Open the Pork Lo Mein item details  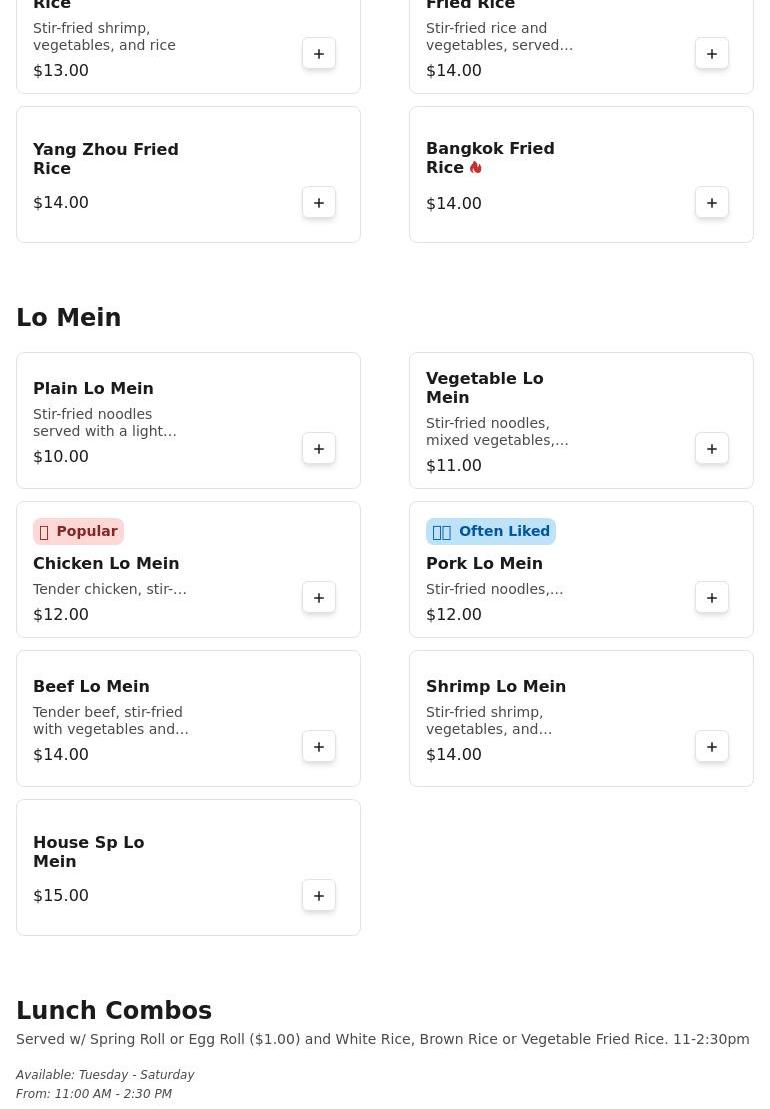(x=484, y=564)
